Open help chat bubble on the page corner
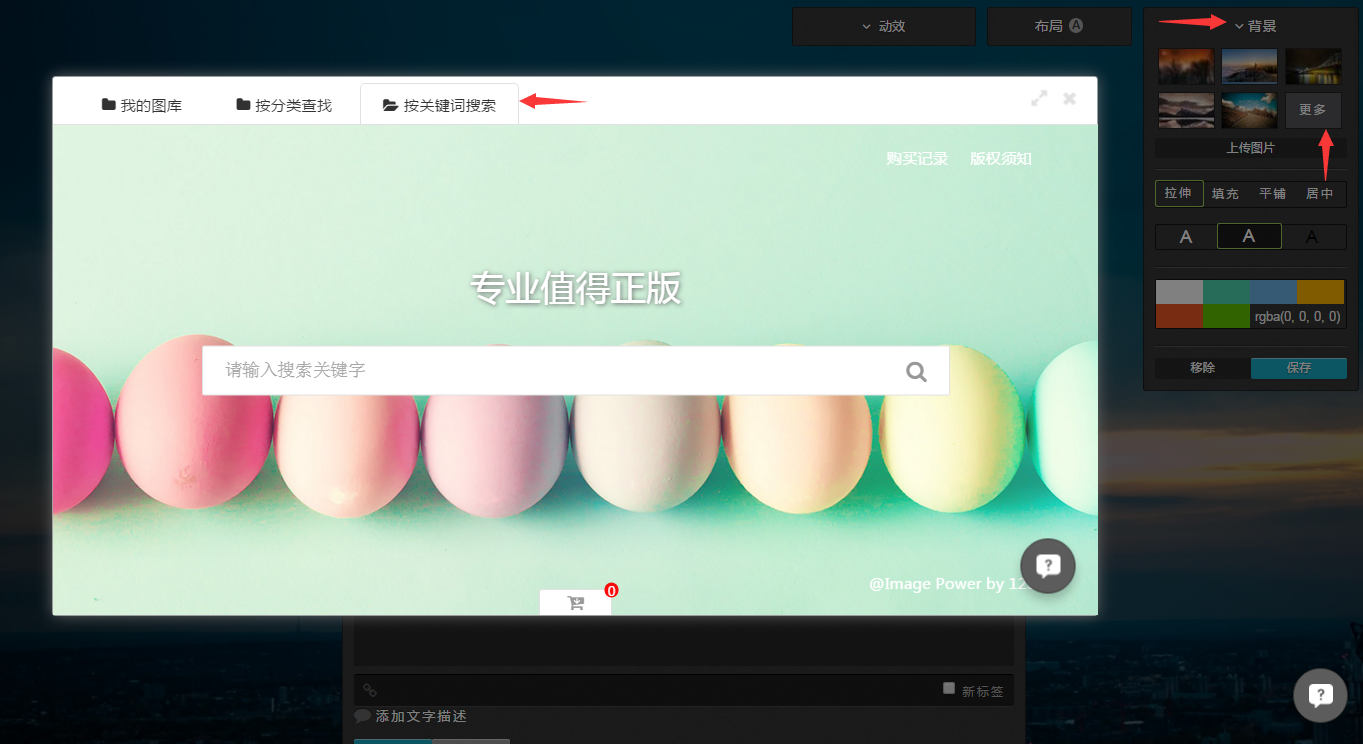 (x=1320, y=695)
